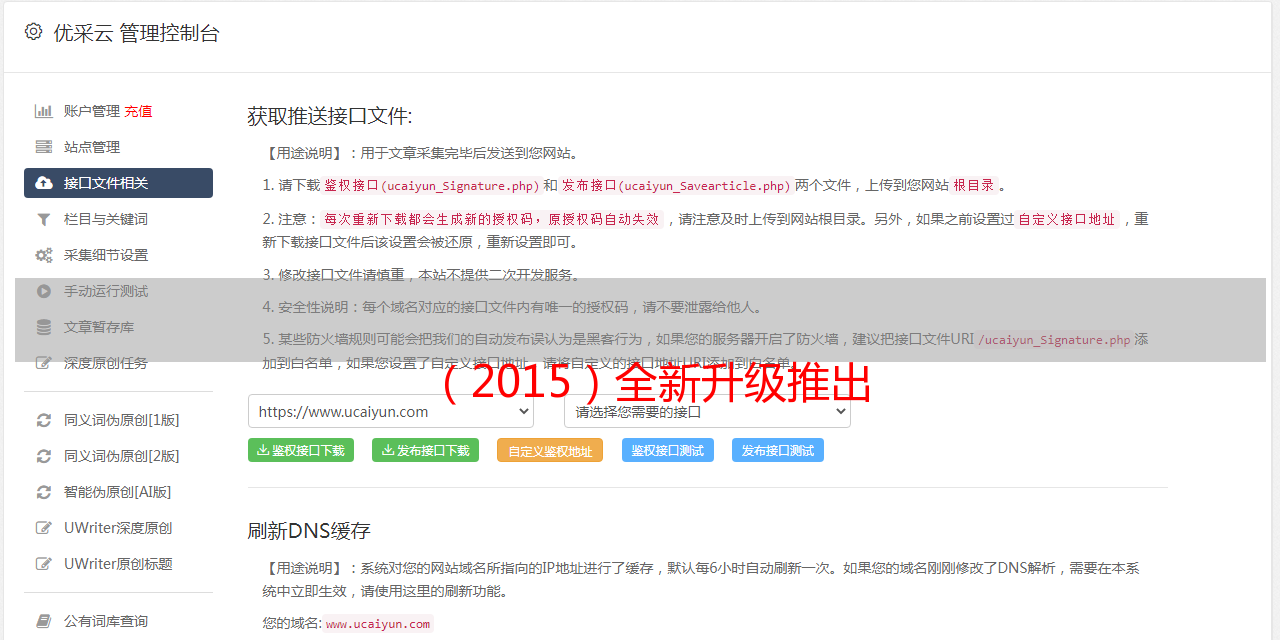Image resolution: width=1280 pixels, height=640 pixels.
Task: Click the 自定义接口地址 highlighted text
Action: point(1067,219)
